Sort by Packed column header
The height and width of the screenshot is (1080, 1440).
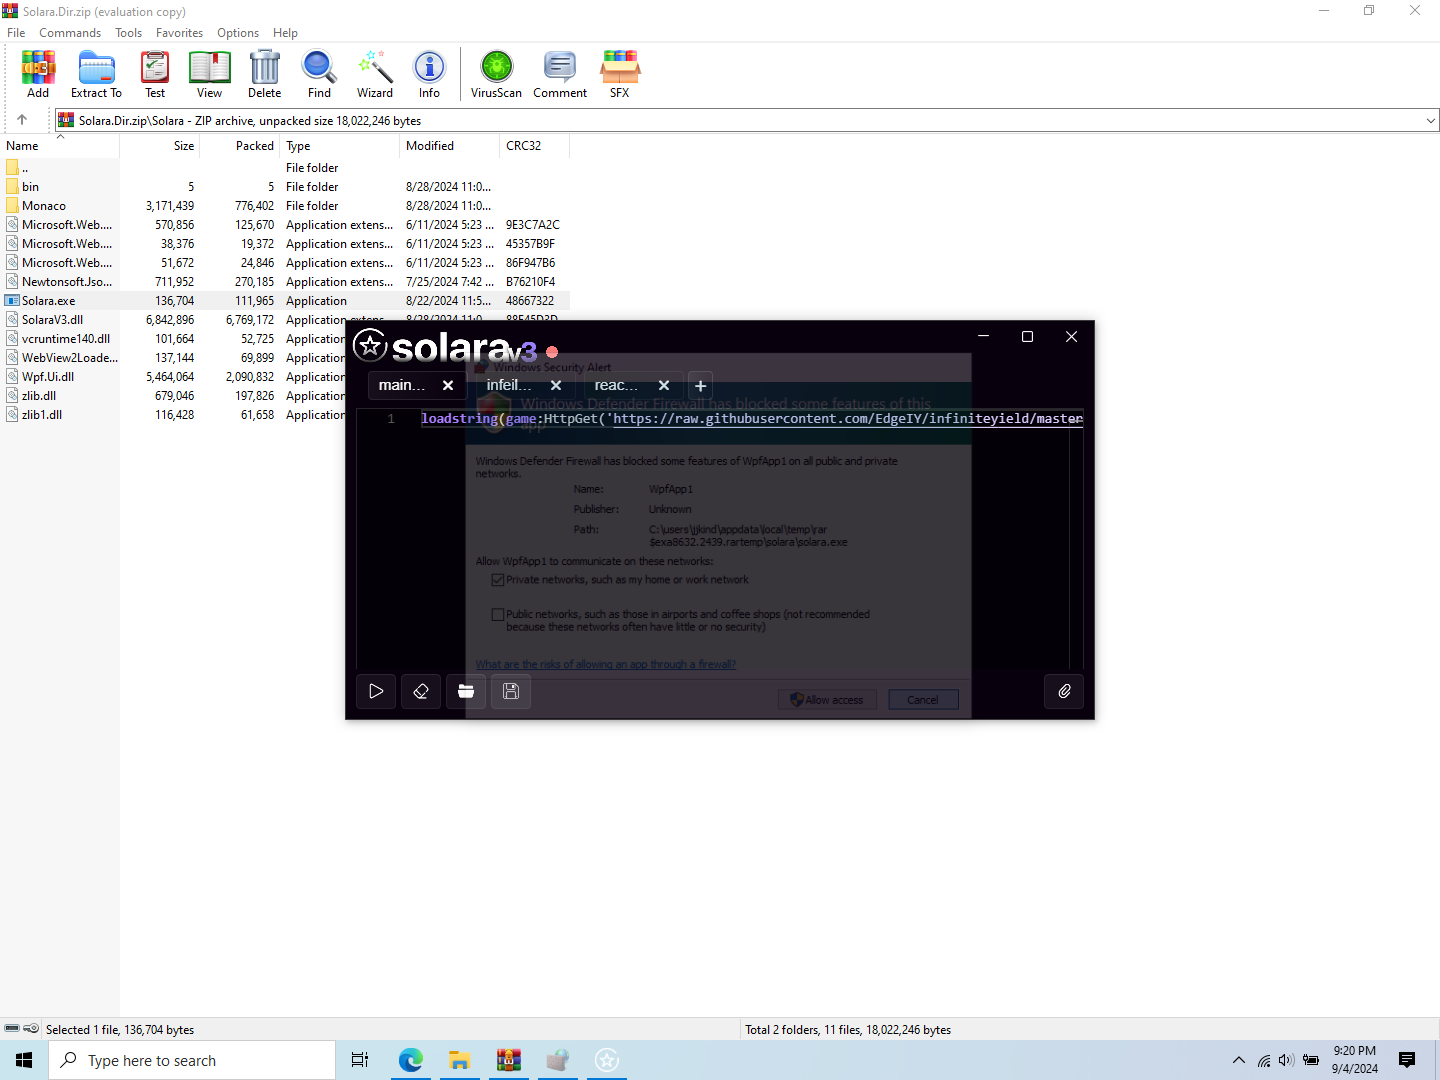[x=240, y=146]
